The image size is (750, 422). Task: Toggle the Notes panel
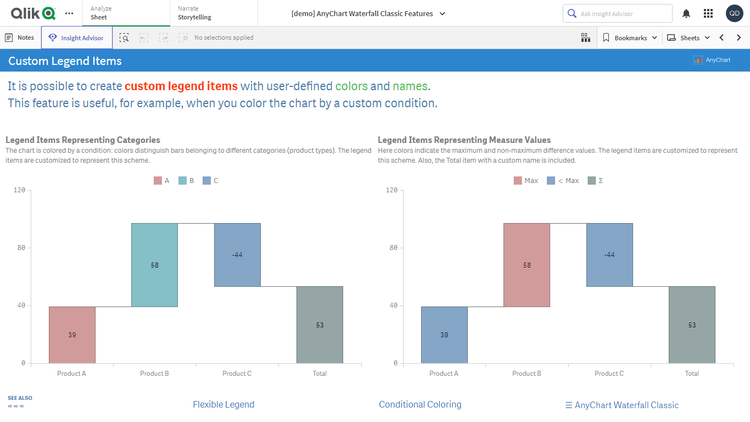20,37
